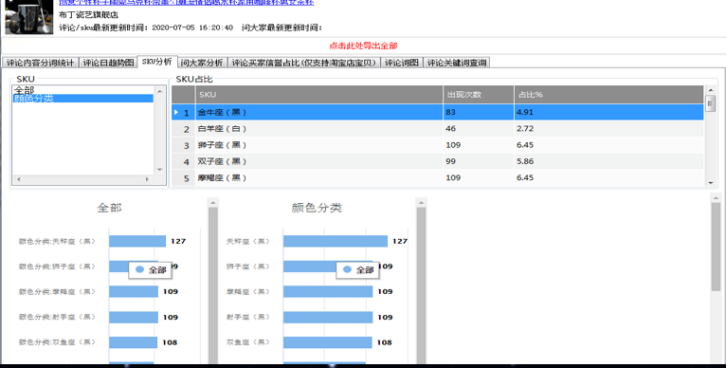This screenshot has width=727, height=368.
Task: Toggle the 全部 legend in the 全部 chart
Action: tap(150, 270)
